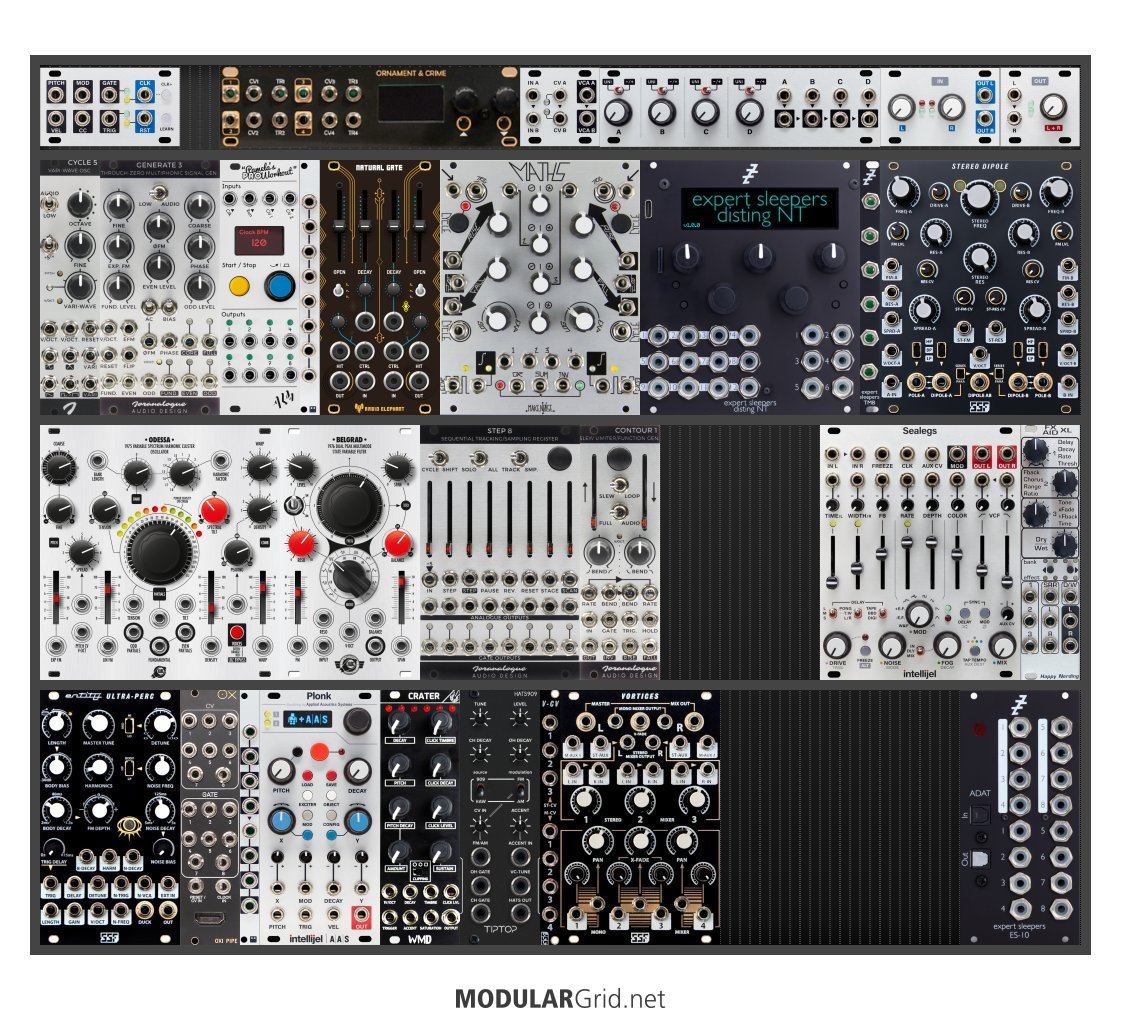The height and width of the screenshot is (1020, 1121).
Task: Click the WMD logo on Crater
Action: [x=420, y=939]
